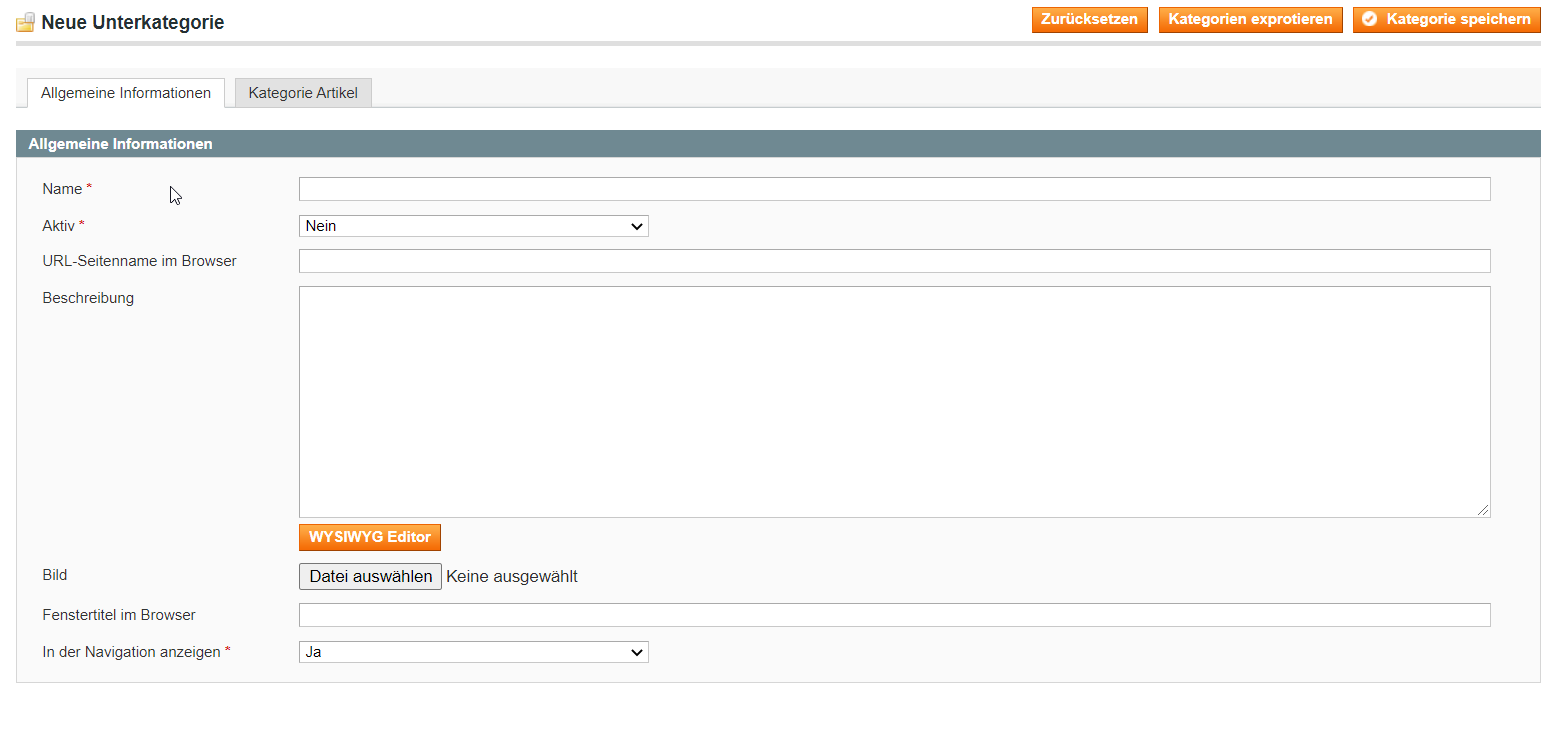
Task: Click the In der Navigation anzeigen label
Action: [x=131, y=652]
